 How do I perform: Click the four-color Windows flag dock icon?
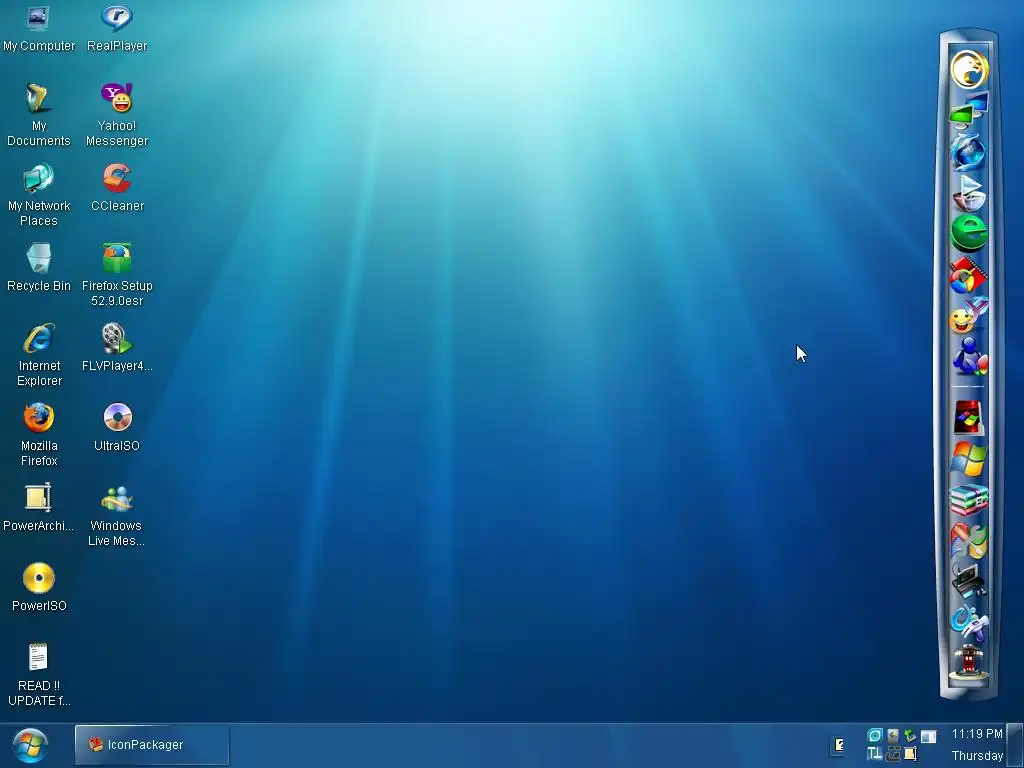pos(968,458)
